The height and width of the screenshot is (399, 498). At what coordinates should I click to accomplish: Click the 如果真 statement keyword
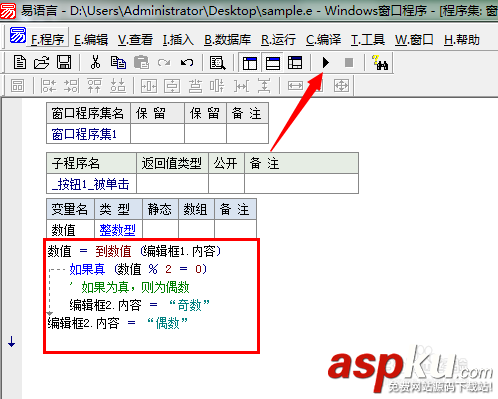[87, 269]
